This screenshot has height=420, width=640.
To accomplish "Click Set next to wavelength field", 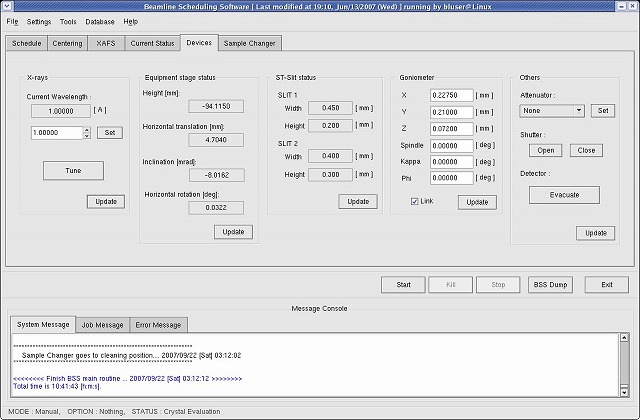I will click(110, 133).
